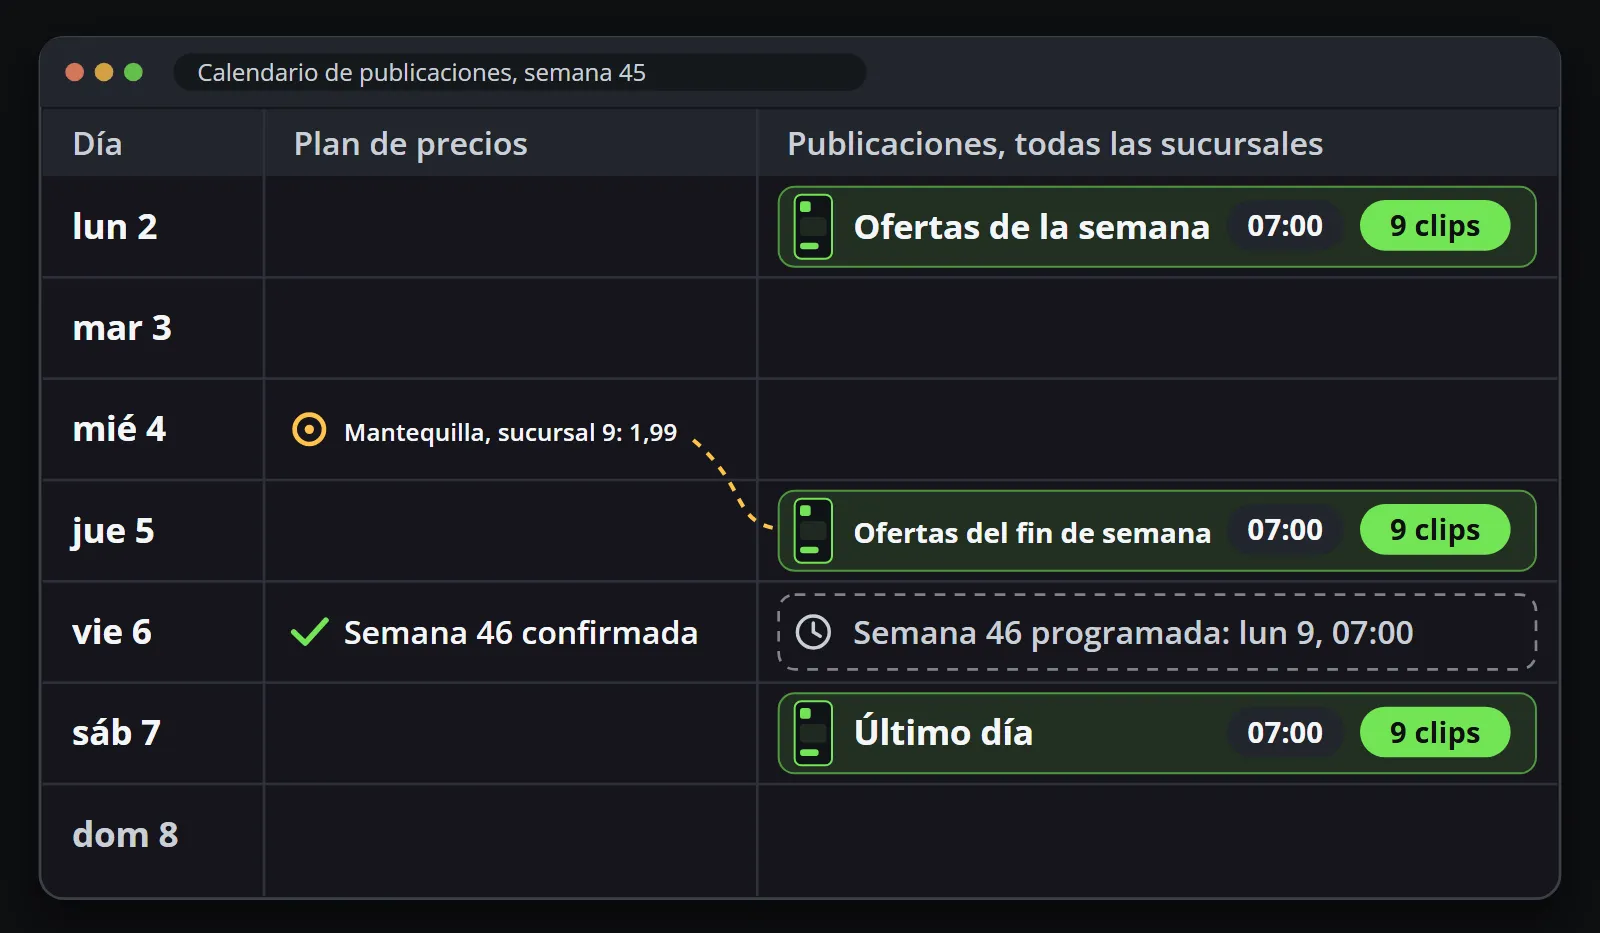Click the Mantequilla, sucursal 9: 1,99 note

(x=510, y=432)
